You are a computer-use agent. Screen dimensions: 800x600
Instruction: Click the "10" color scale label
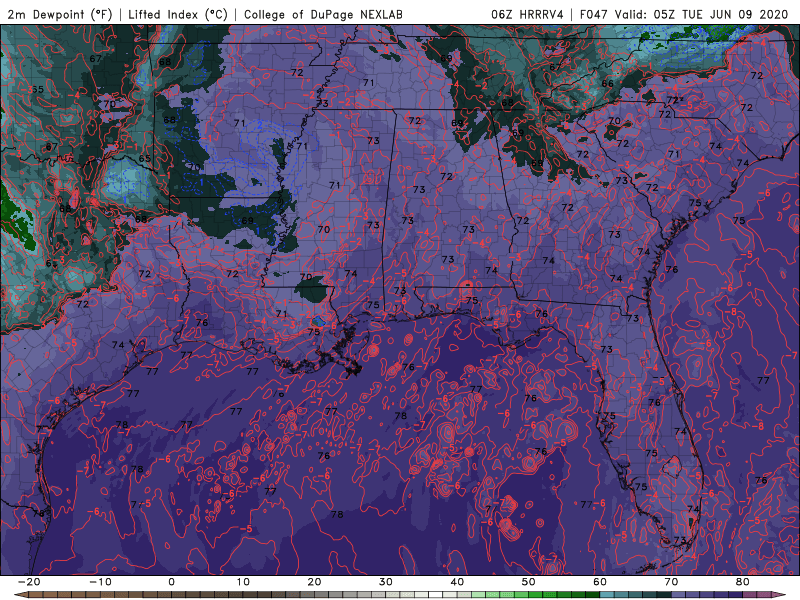coord(243,582)
